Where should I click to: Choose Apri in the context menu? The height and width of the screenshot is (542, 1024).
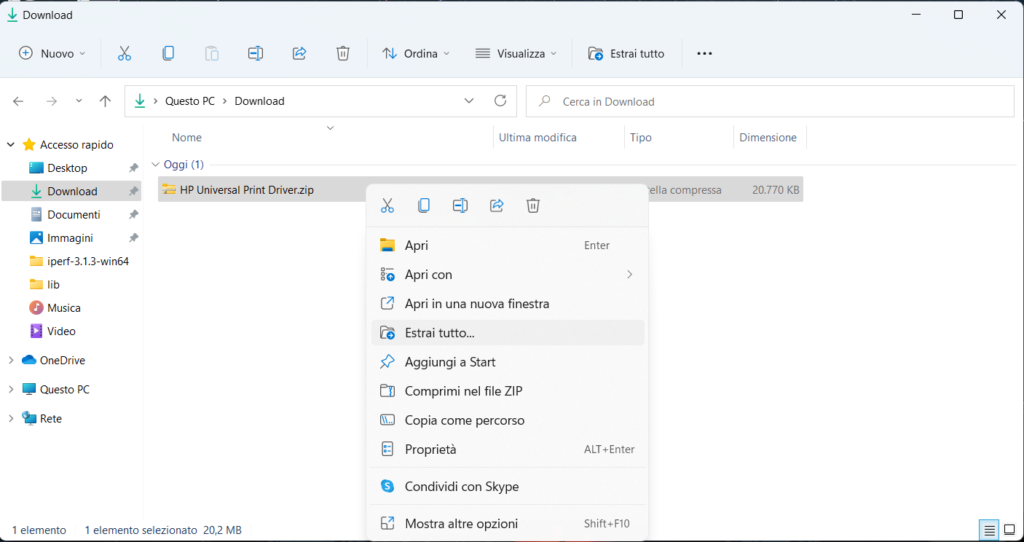[x=507, y=246]
